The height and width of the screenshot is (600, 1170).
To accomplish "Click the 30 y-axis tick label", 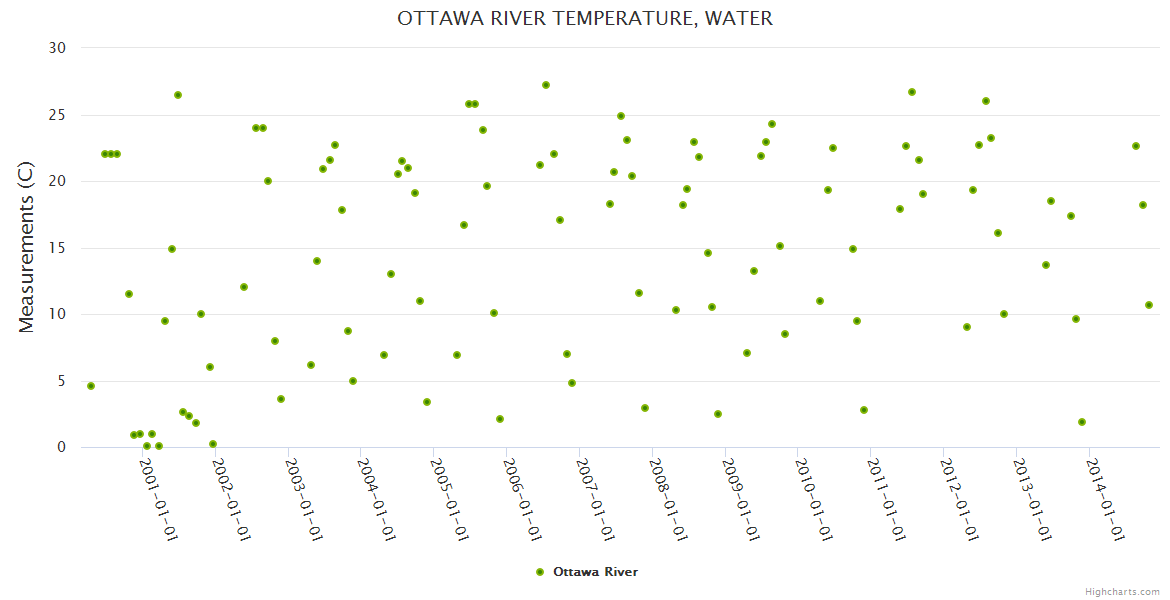I will (57, 48).
